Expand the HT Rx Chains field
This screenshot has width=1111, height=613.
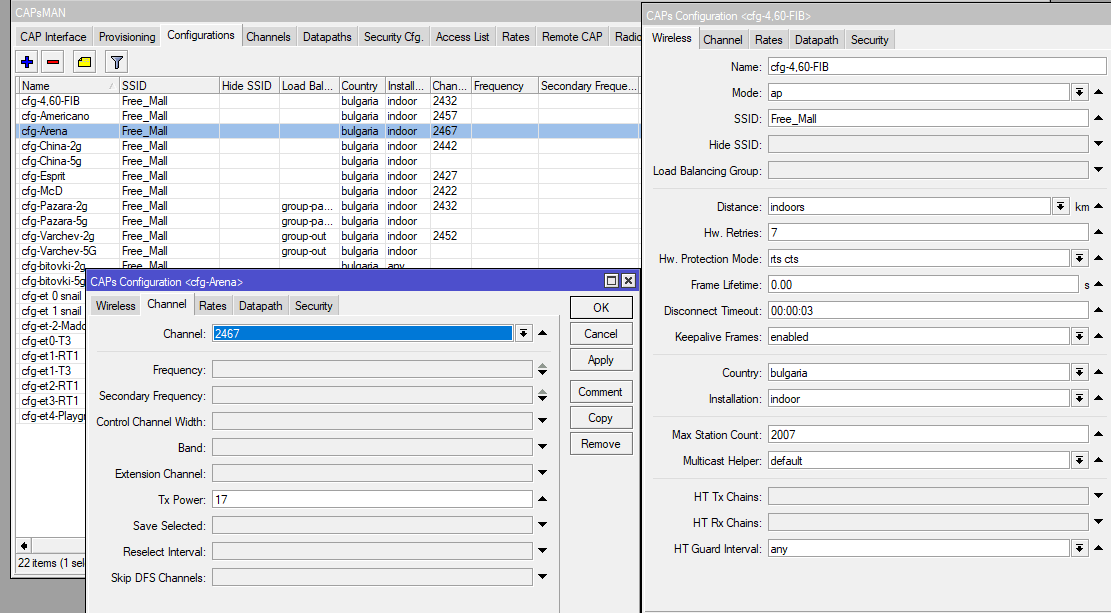point(1099,522)
